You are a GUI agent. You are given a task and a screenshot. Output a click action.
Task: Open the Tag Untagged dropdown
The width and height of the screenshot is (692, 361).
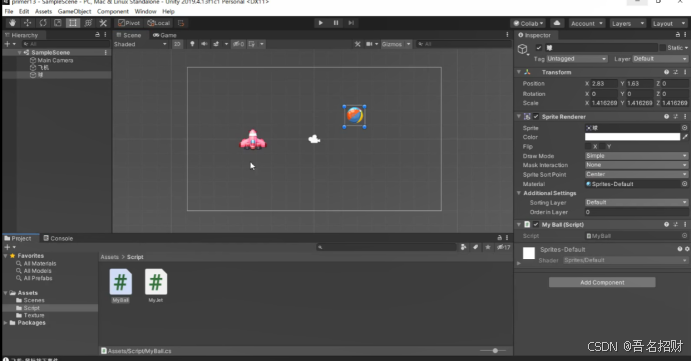click(577, 59)
